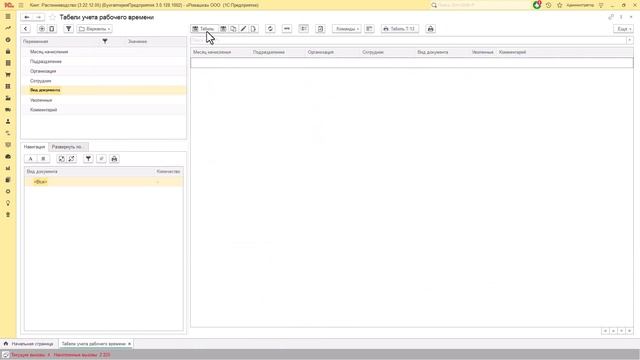
Task: Select the Комментарий filter row
Action: click(x=104, y=110)
